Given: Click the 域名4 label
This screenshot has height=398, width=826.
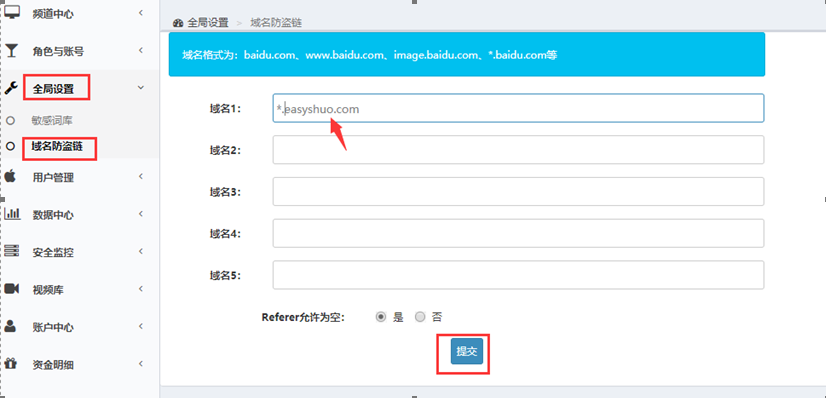Looking at the screenshot, I should click(225, 234).
